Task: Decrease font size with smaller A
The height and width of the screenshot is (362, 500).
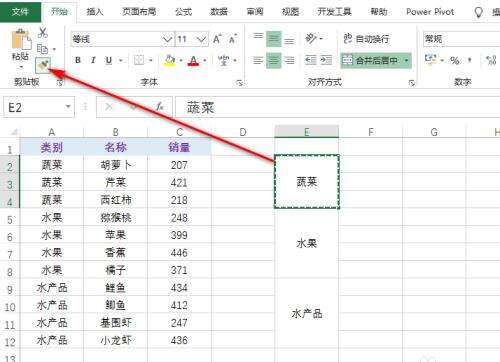Action: [x=233, y=39]
